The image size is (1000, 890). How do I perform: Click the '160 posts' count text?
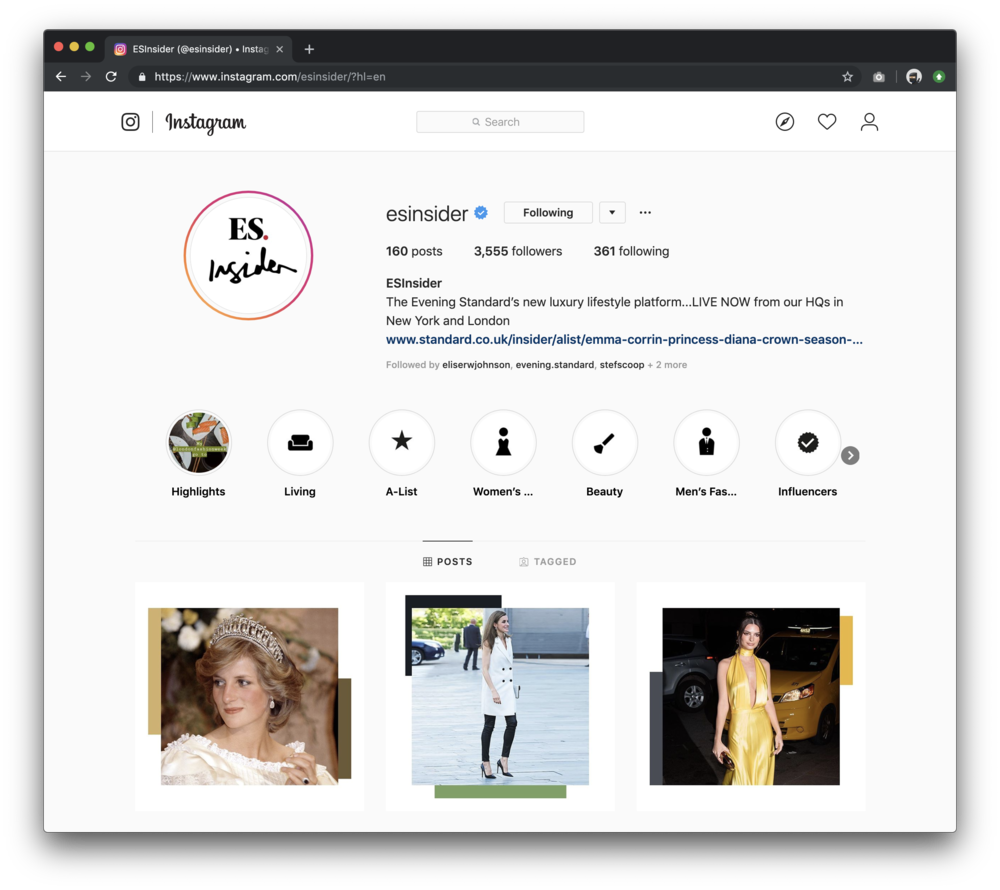coord(414,251)
